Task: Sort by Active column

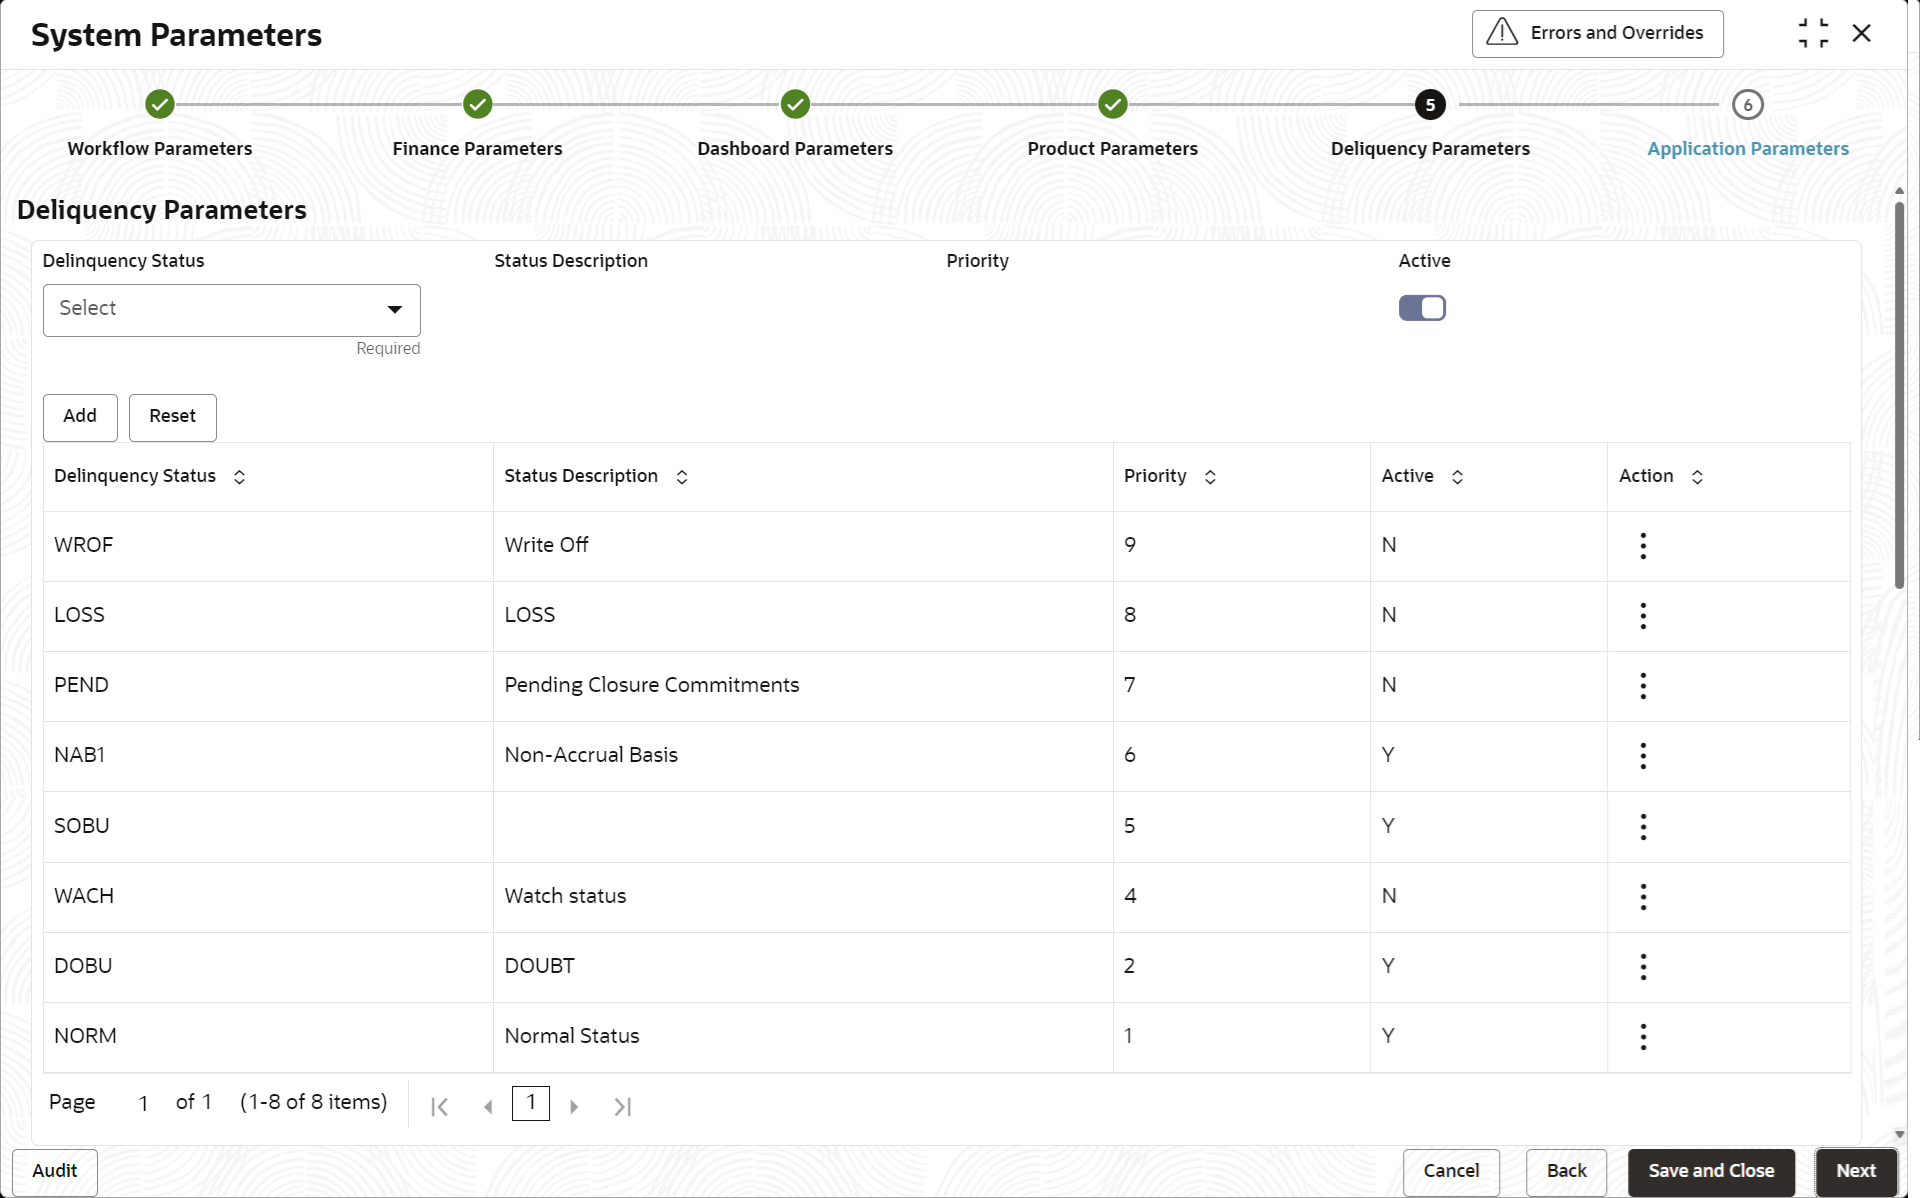Action: coord(1457,477)
